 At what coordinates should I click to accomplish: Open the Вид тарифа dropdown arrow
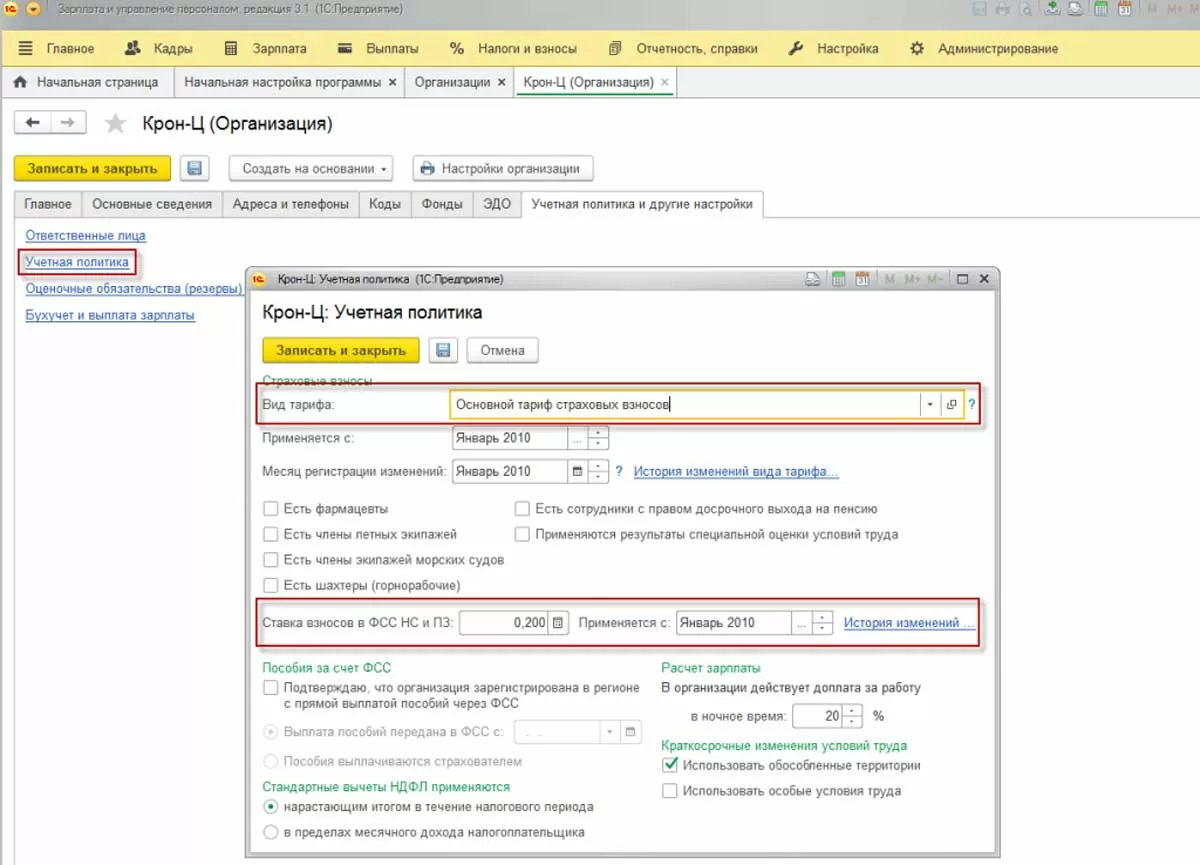[x=930, y=405]
